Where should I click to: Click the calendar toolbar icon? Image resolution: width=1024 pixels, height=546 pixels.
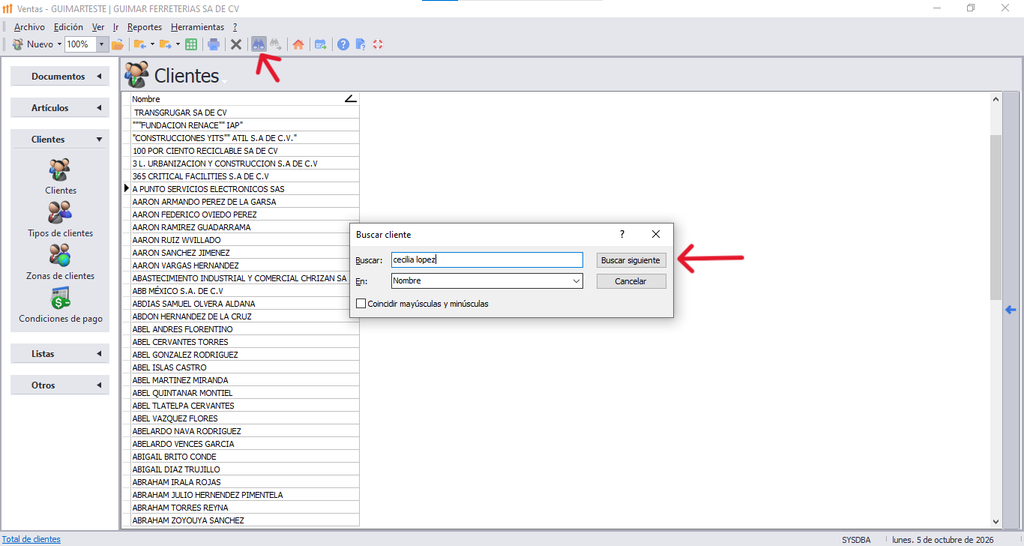click(x=321, y=44)
